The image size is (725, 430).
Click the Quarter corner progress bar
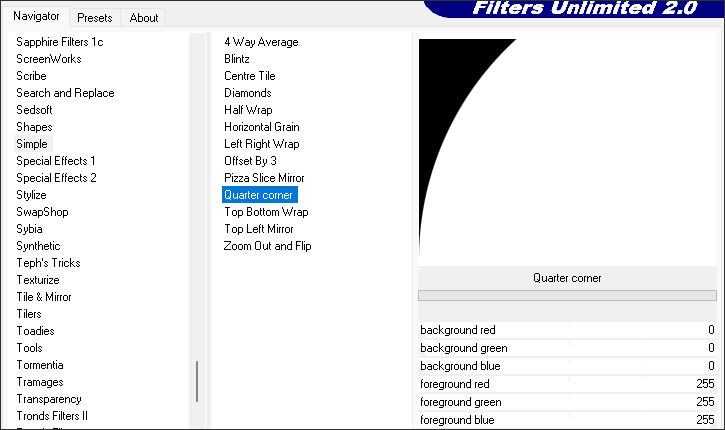coord(567,296)
